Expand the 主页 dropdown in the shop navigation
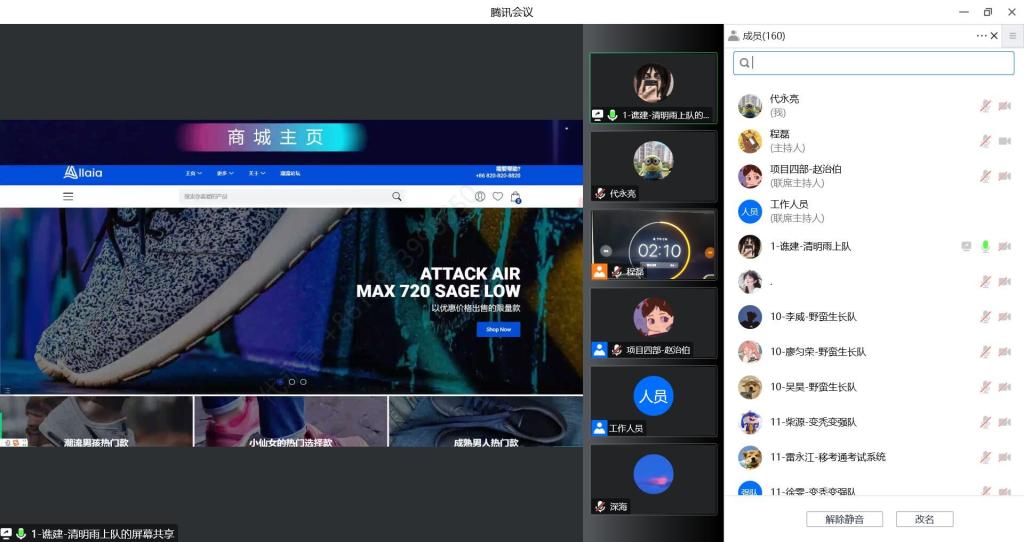 click(x=194, y=174)
